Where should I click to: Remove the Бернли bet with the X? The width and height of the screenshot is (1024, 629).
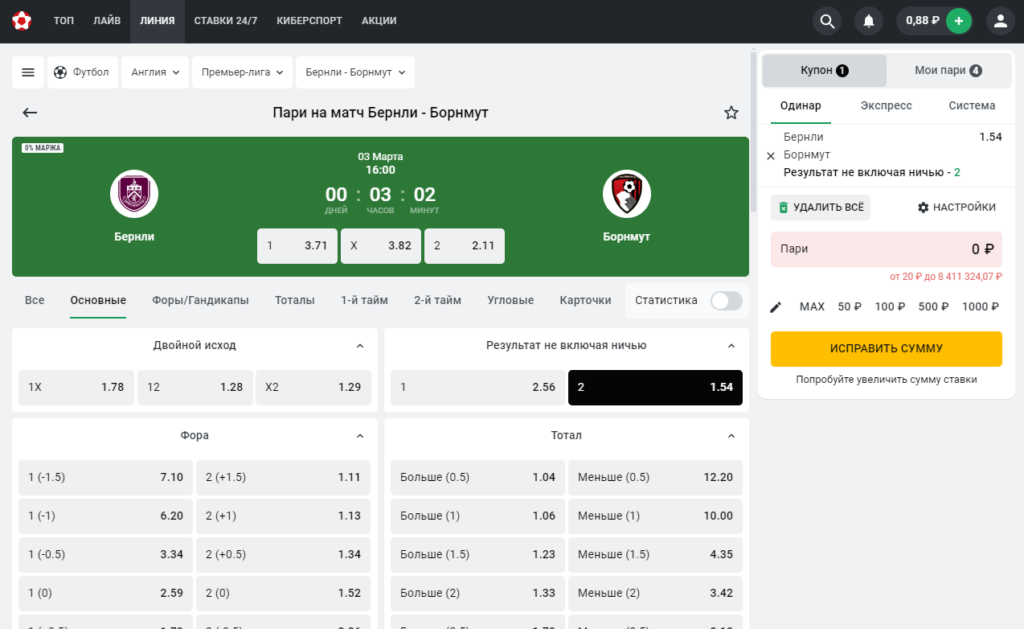[771, 155]
